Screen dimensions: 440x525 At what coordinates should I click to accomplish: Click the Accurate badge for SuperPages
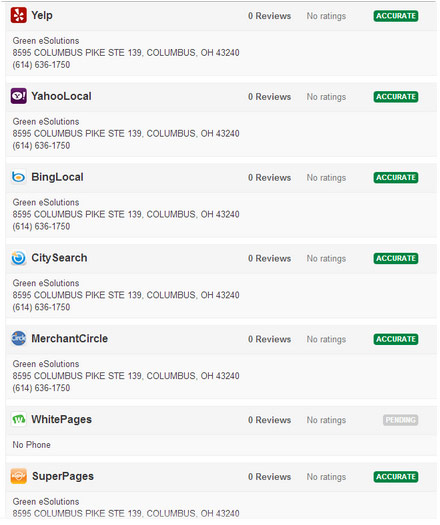tap(396, 477)
